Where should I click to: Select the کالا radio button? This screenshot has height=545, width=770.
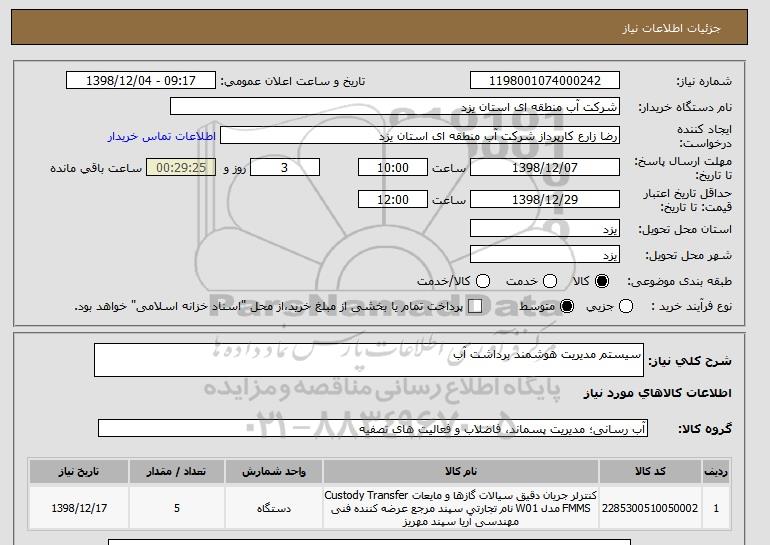[x=602, y=281]
